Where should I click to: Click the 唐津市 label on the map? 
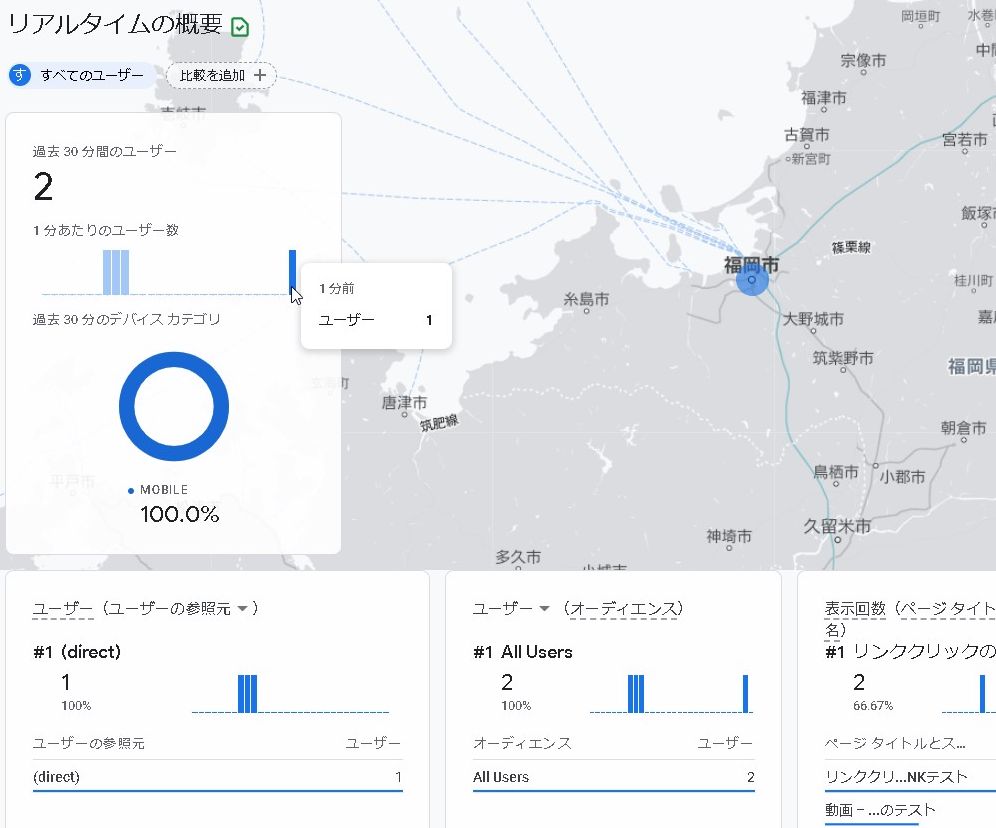coord(404,403)
